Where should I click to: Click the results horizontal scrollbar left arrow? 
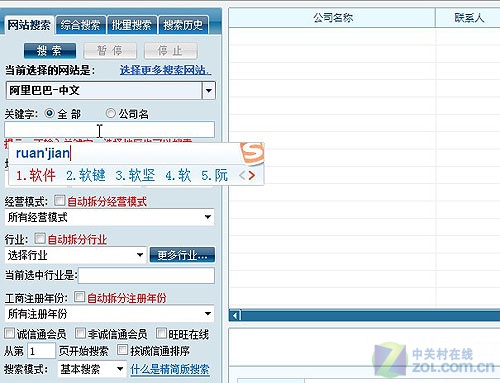235,315
